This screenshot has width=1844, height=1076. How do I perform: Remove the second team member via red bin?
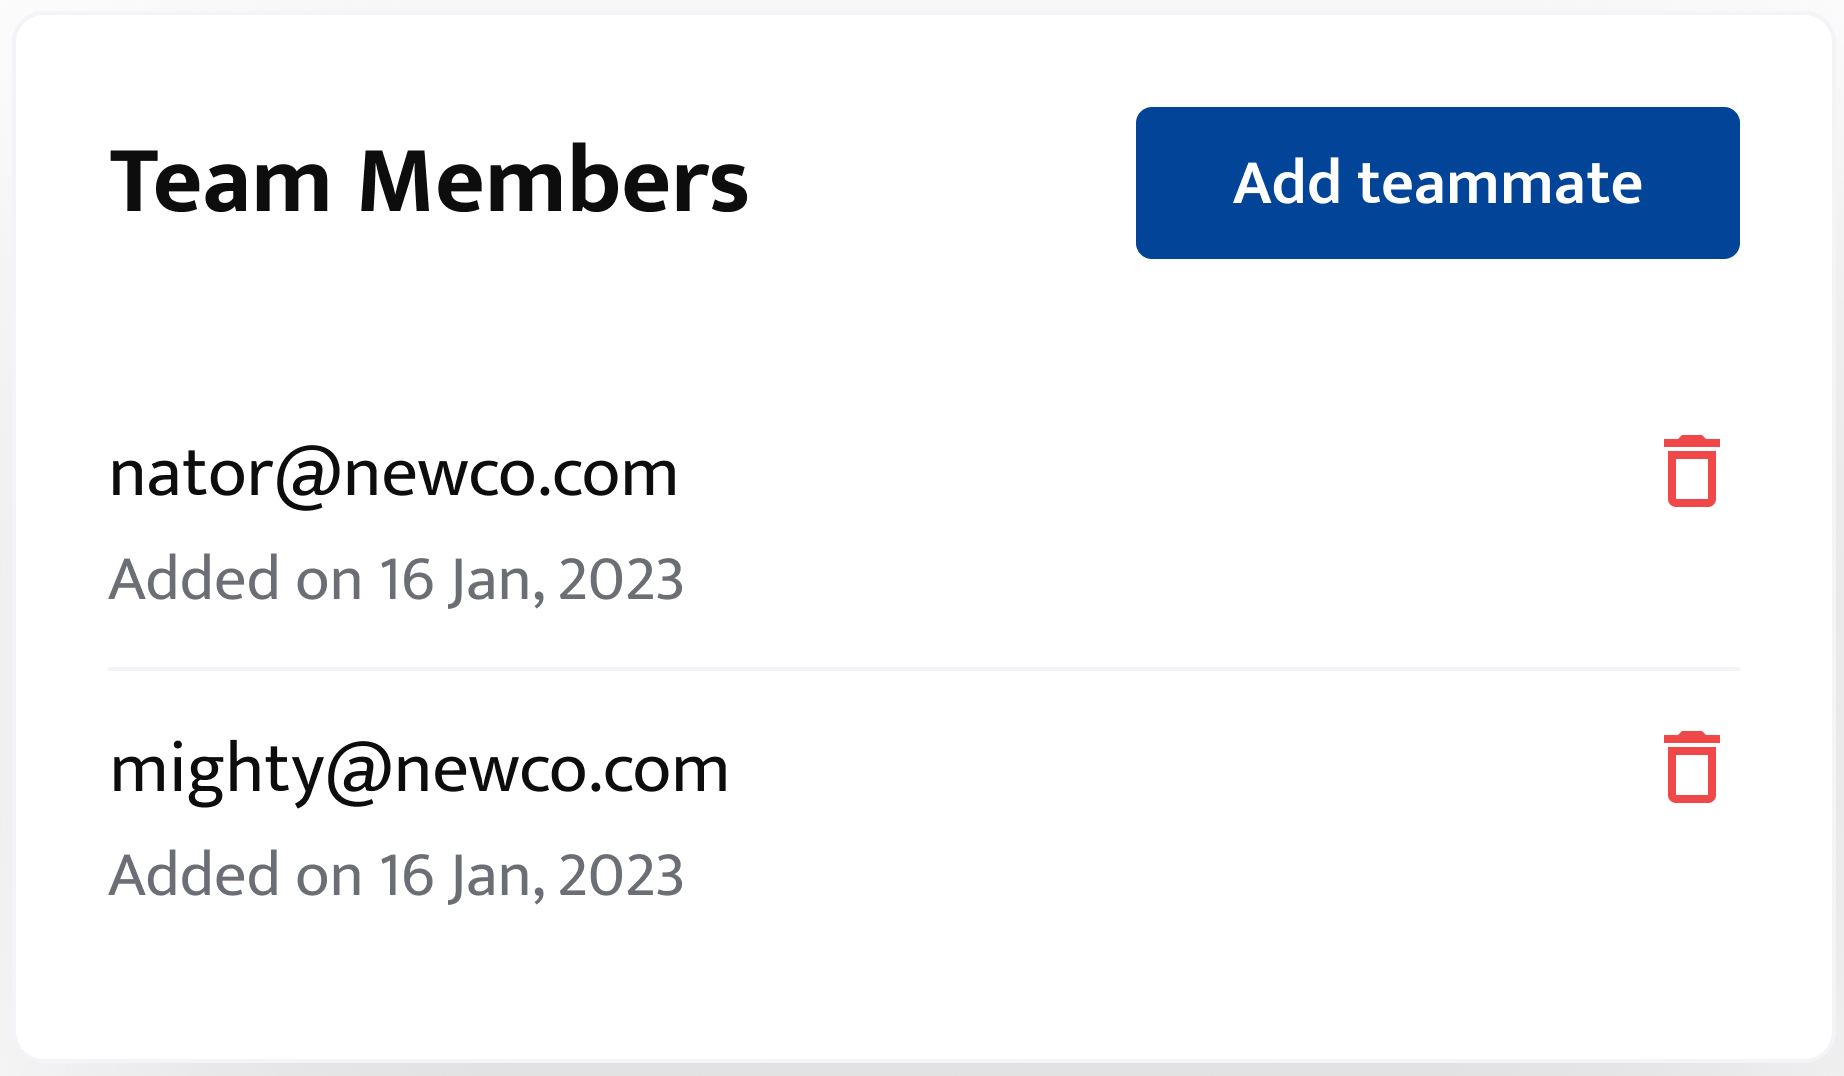(x=1691, y=768)
